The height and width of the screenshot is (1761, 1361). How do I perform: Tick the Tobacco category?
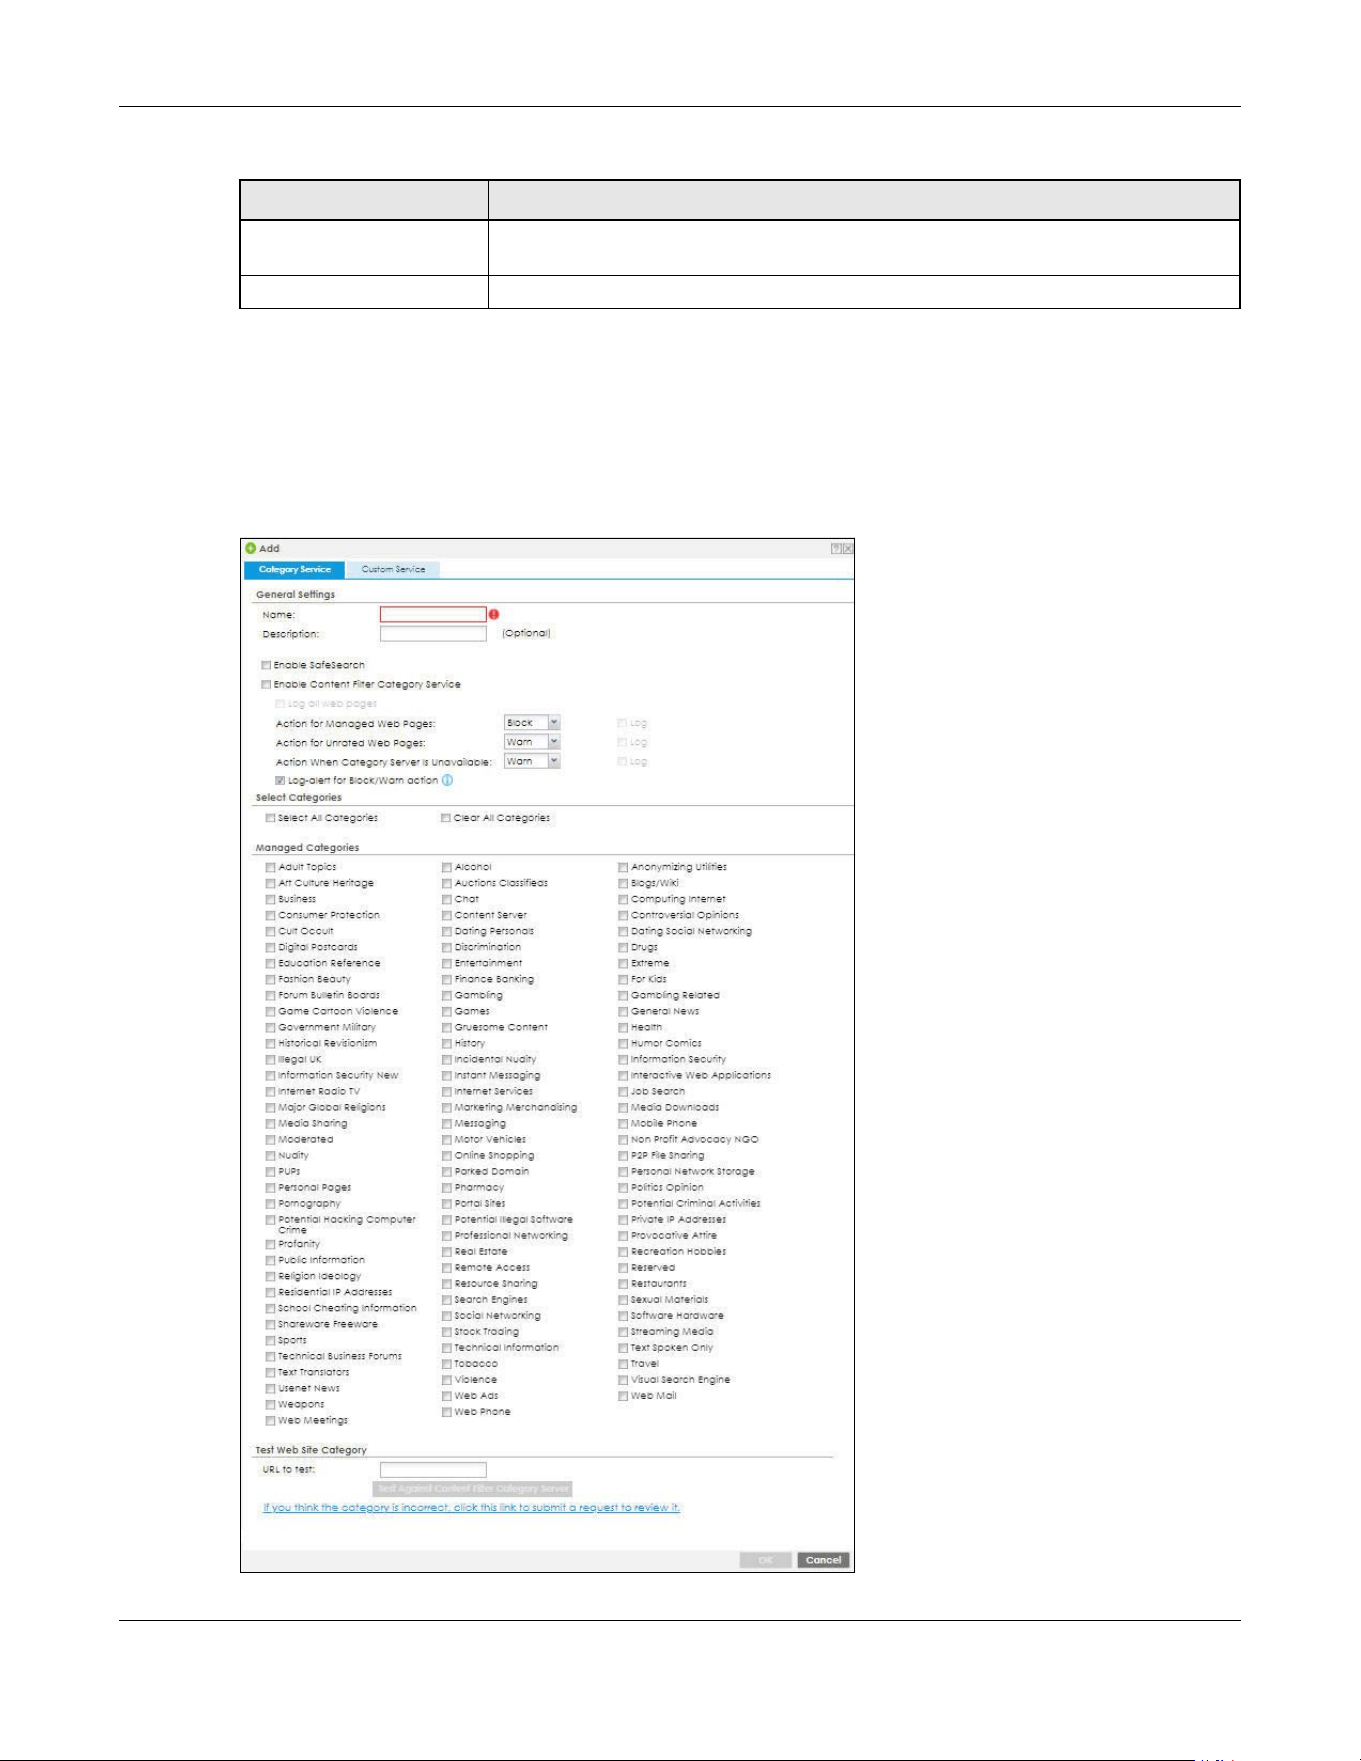coord(447,1364)
